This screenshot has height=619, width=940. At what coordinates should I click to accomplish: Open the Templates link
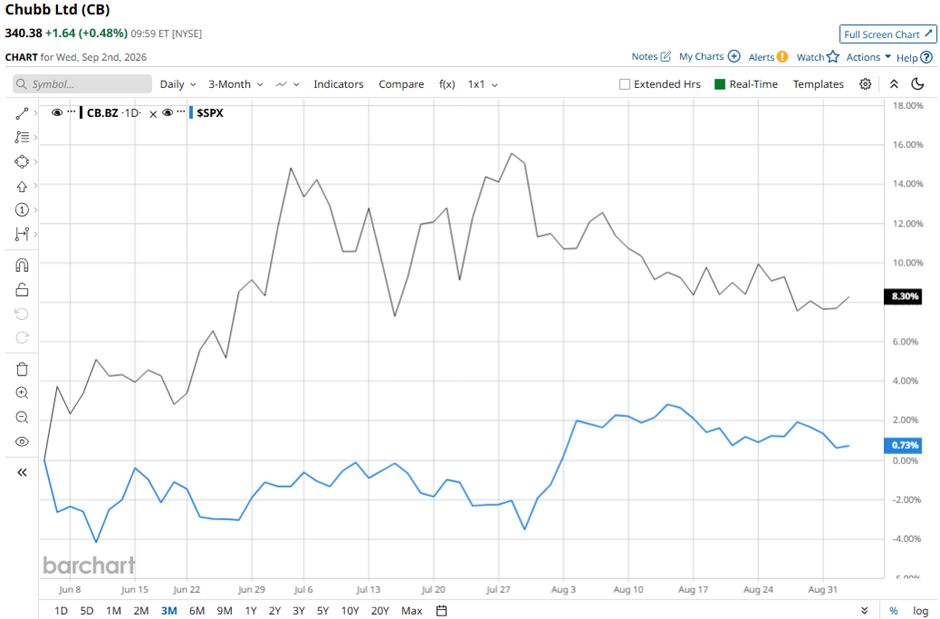click(x=818, y=84)
